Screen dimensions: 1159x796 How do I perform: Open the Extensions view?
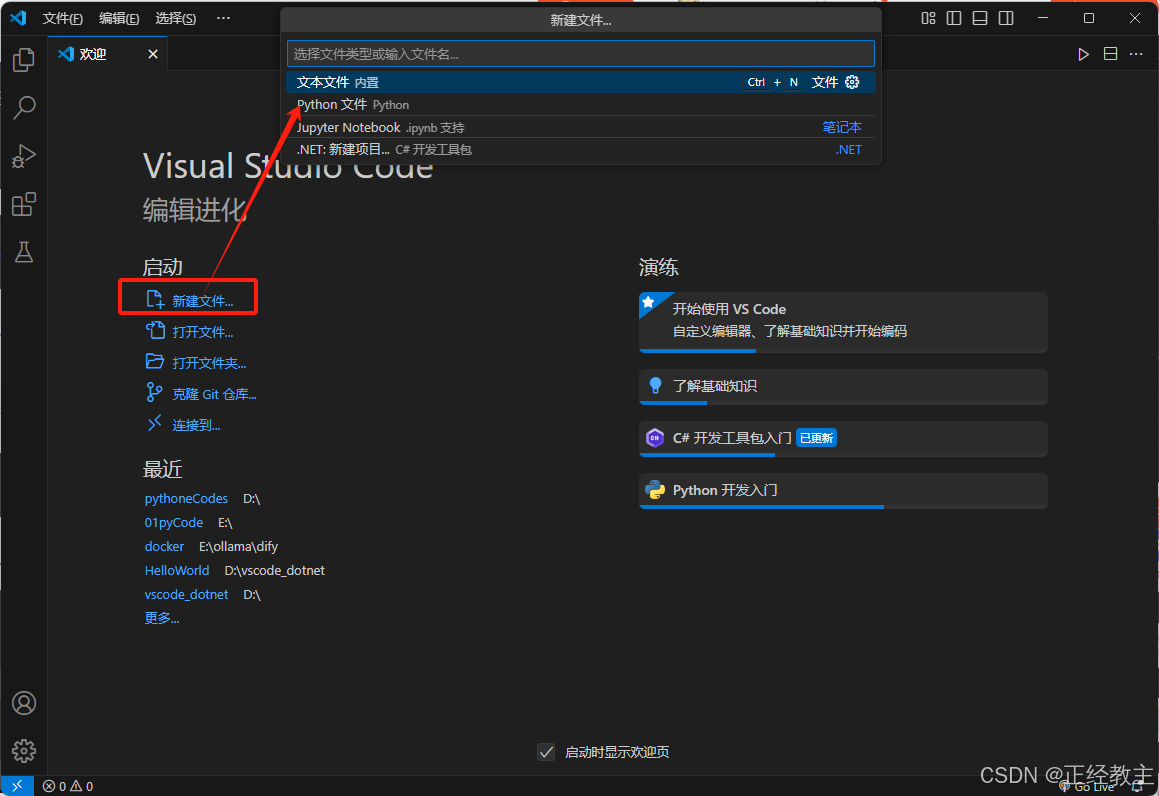24,204
